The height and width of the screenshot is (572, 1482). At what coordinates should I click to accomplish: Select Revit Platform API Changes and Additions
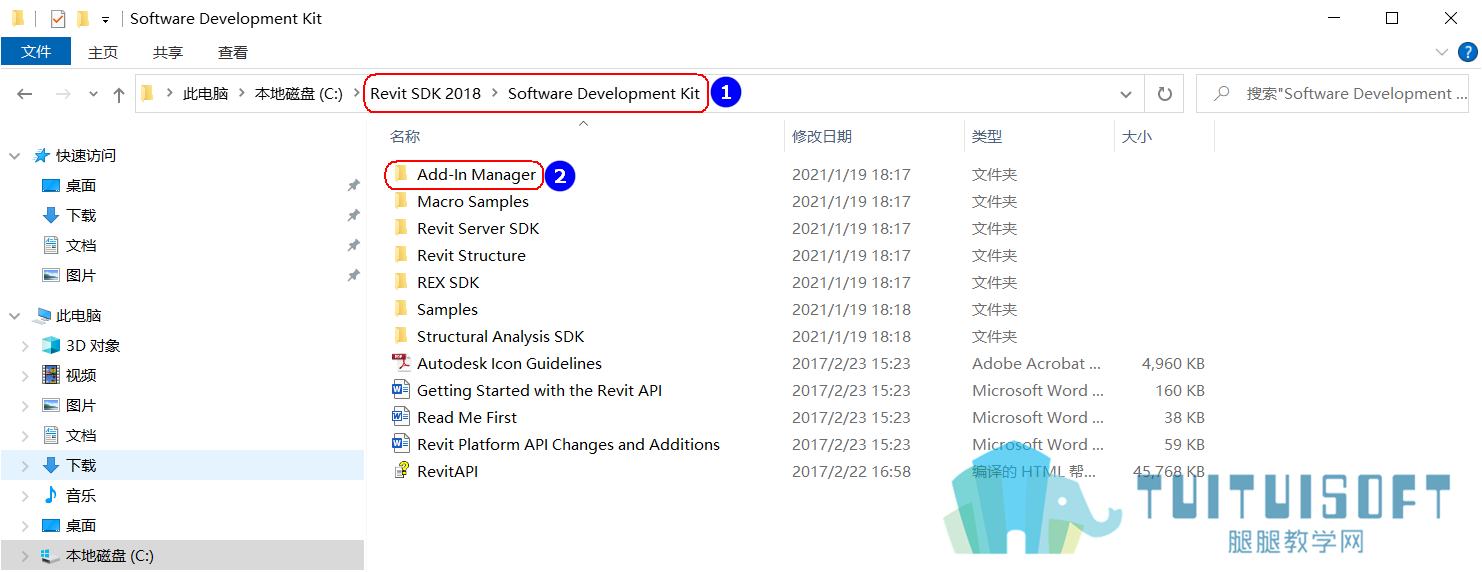tap(568, 444)
